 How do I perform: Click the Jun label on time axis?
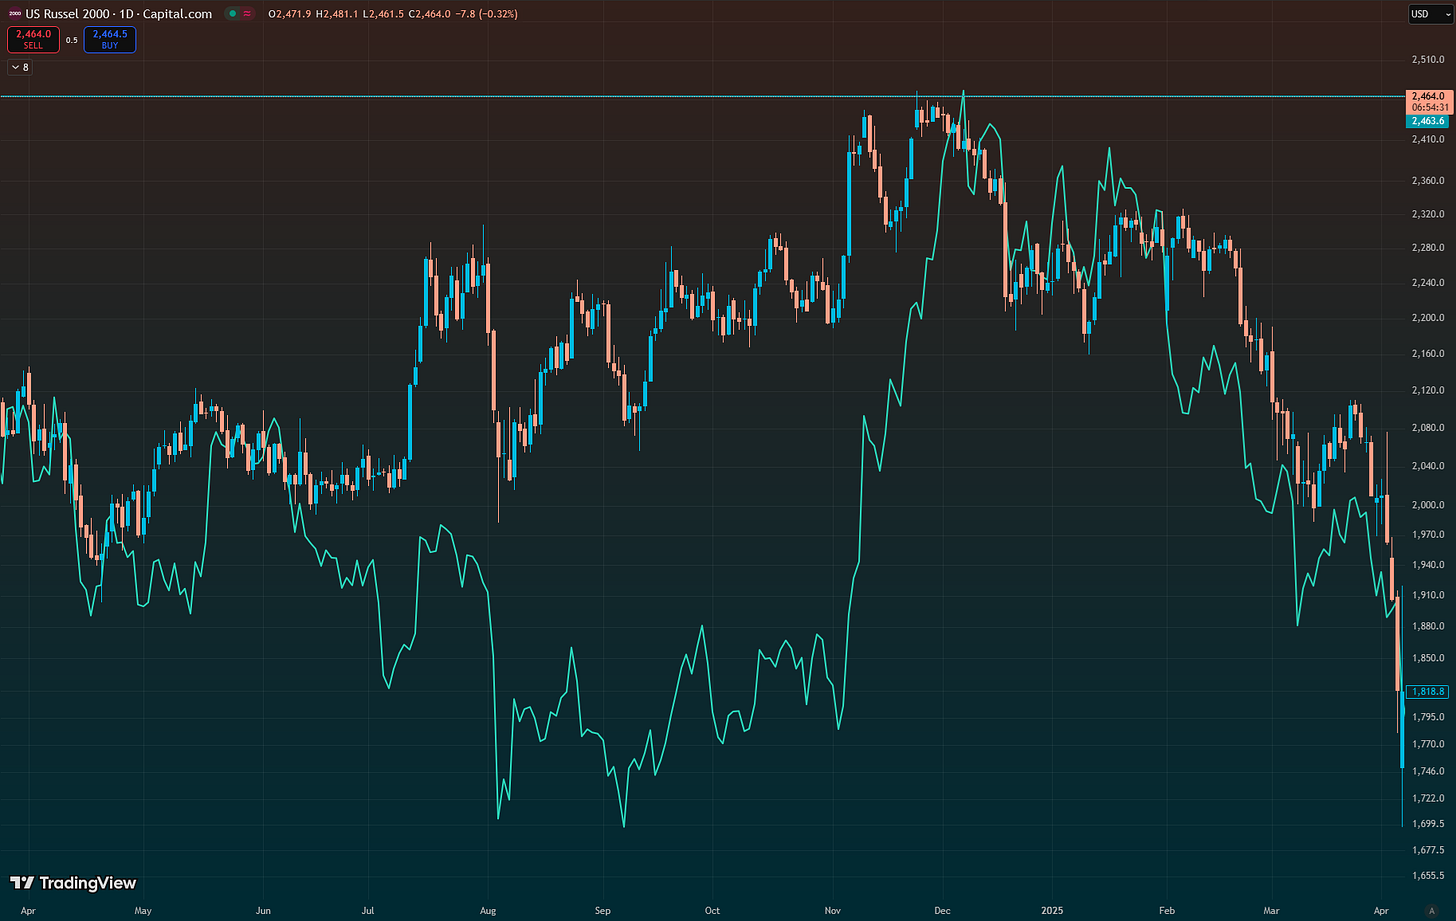tap(263, 911)
